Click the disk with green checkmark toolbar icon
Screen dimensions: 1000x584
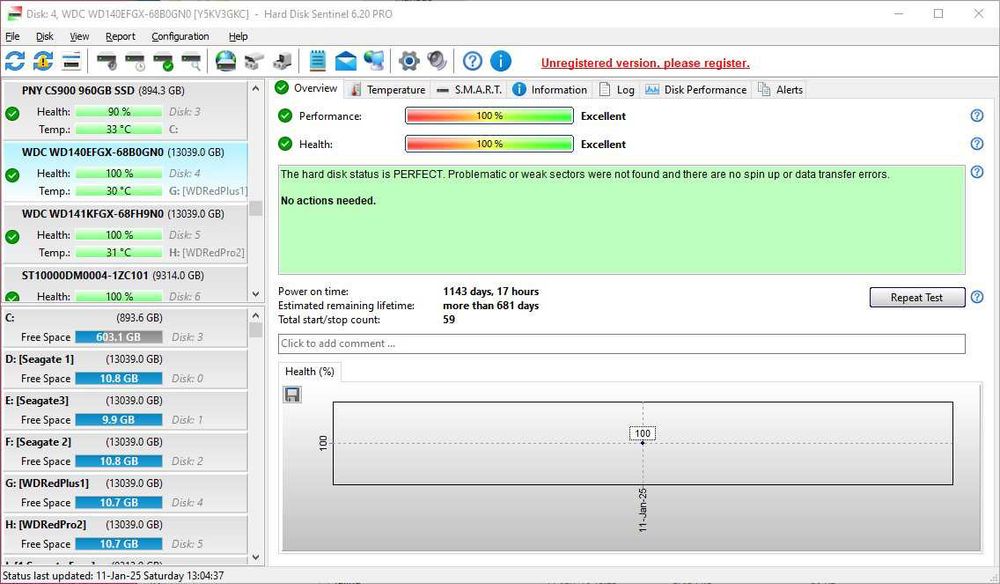pos(163,62)
